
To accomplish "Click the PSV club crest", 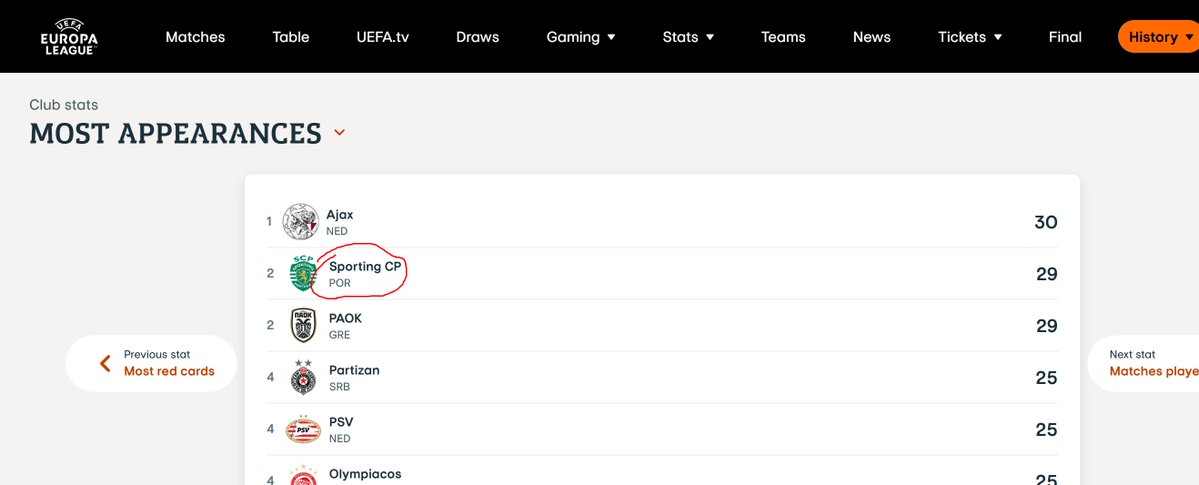I will 304,429.
